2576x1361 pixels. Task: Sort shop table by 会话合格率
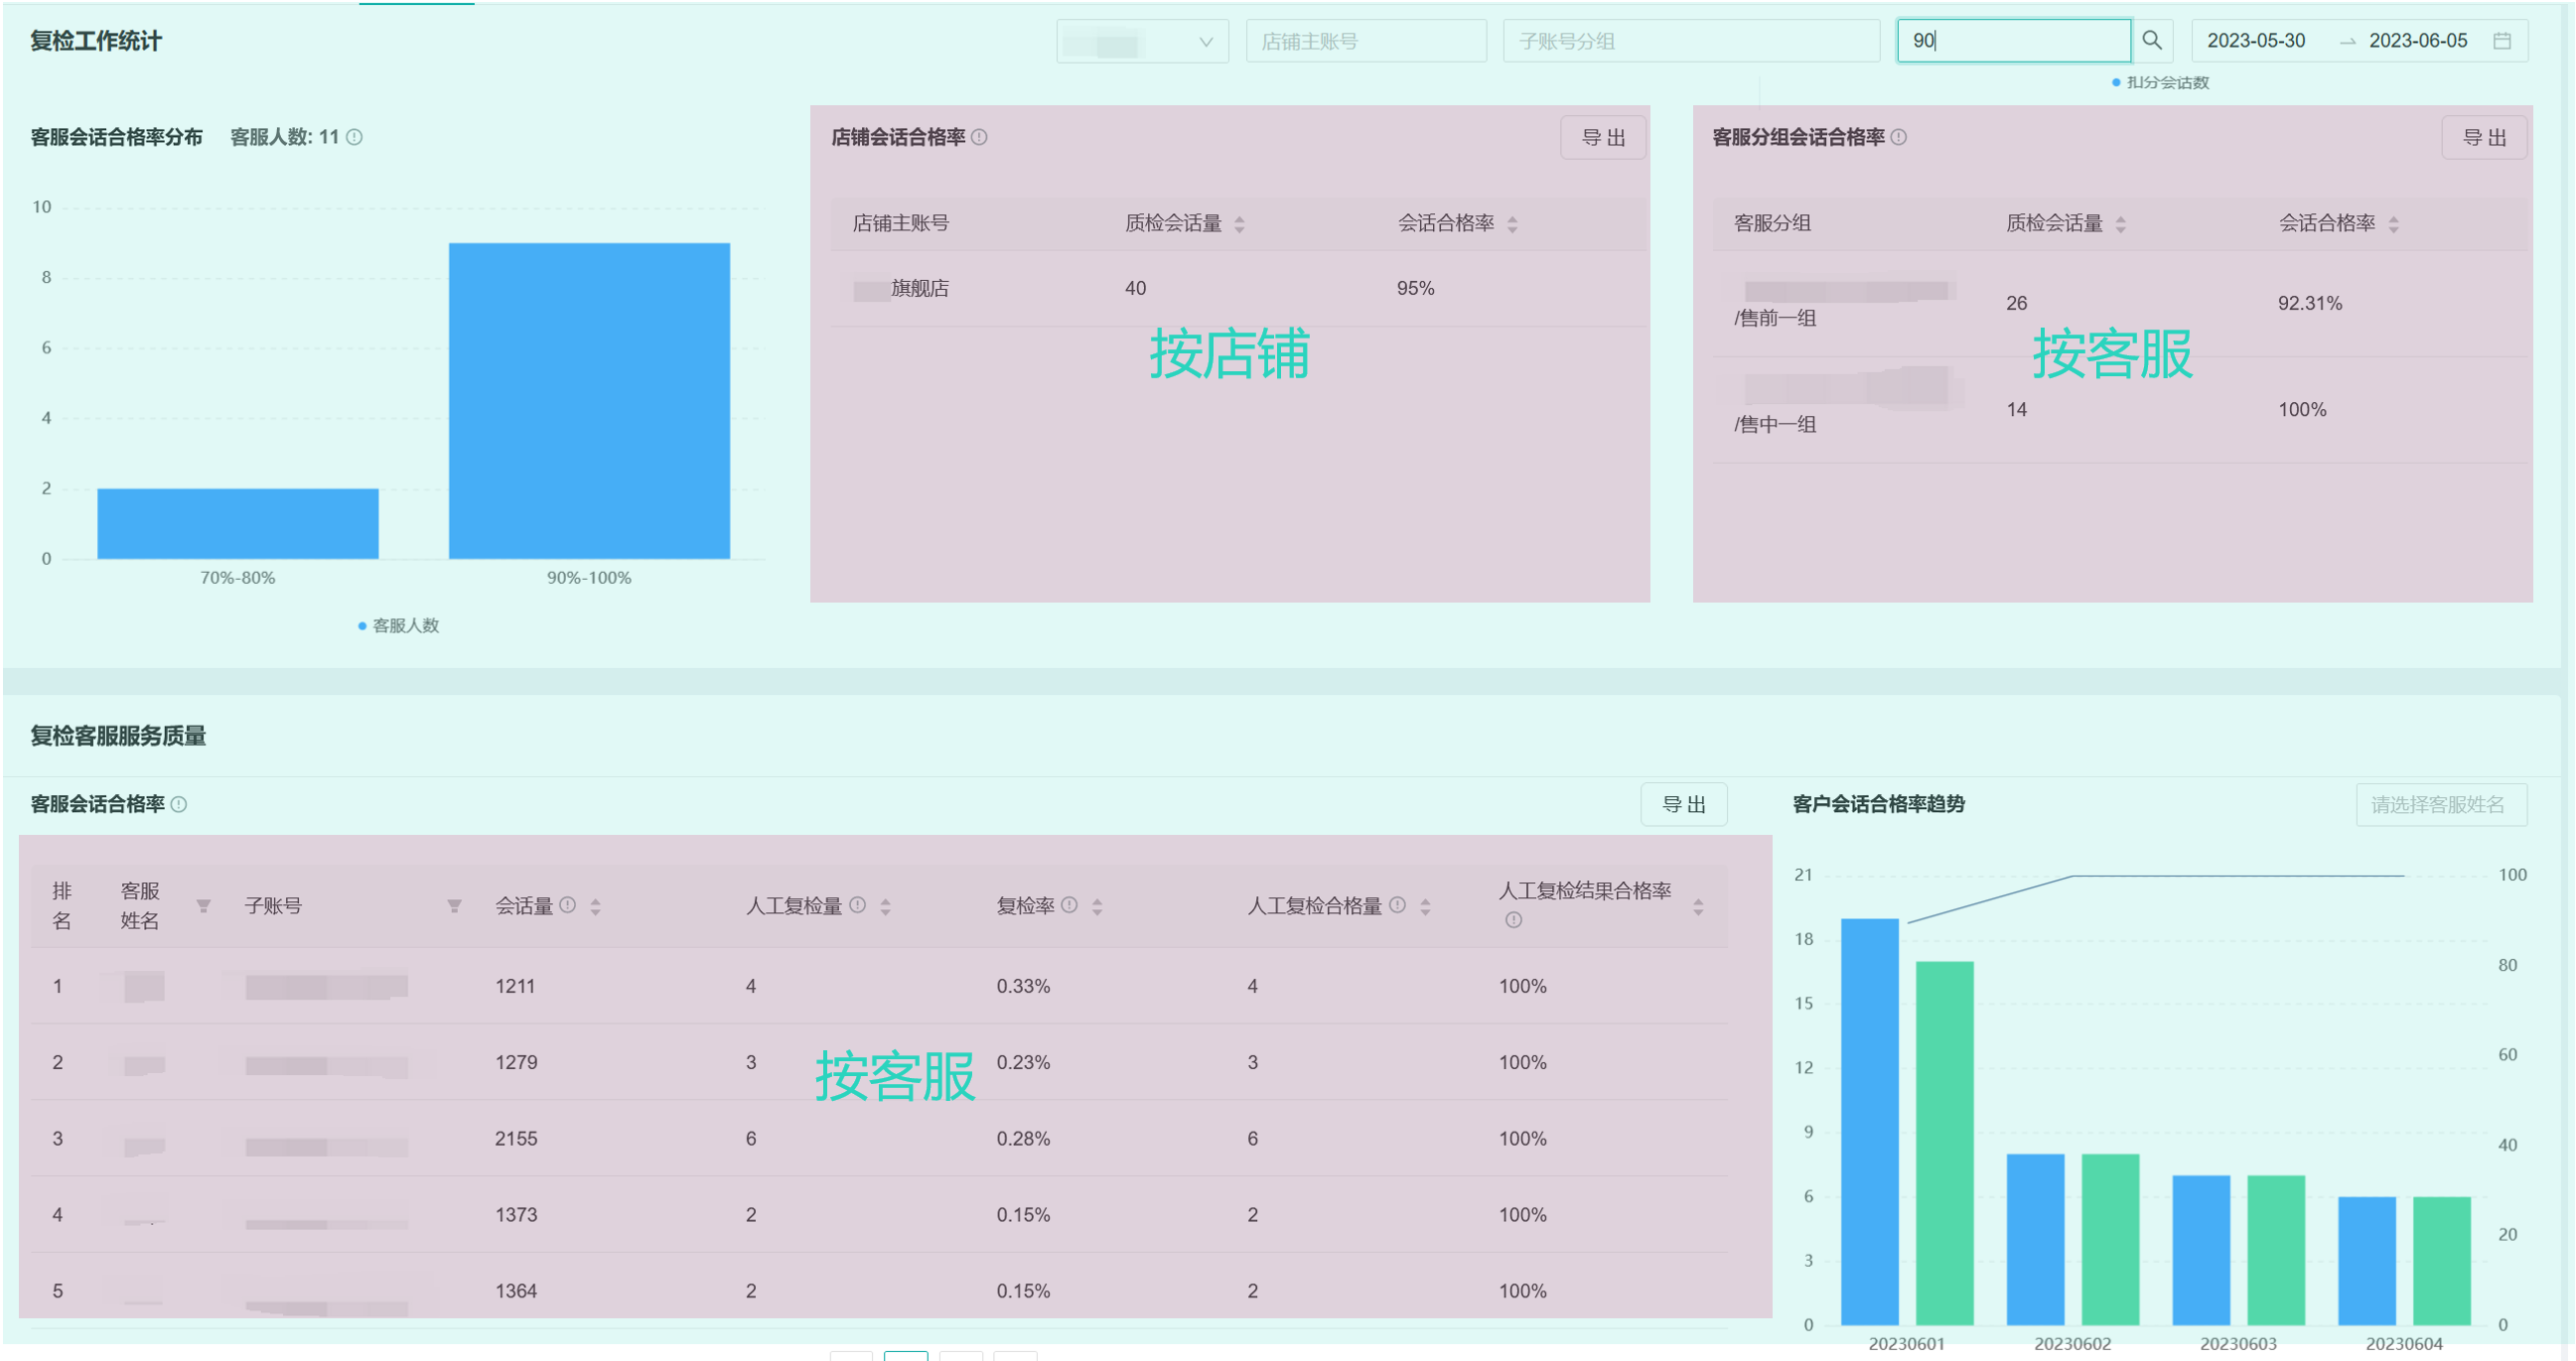[1512, 224]
